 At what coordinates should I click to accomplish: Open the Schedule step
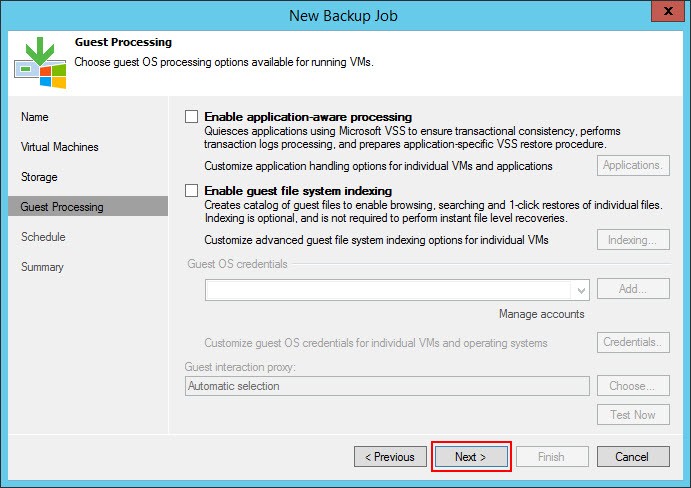(43, 237)
